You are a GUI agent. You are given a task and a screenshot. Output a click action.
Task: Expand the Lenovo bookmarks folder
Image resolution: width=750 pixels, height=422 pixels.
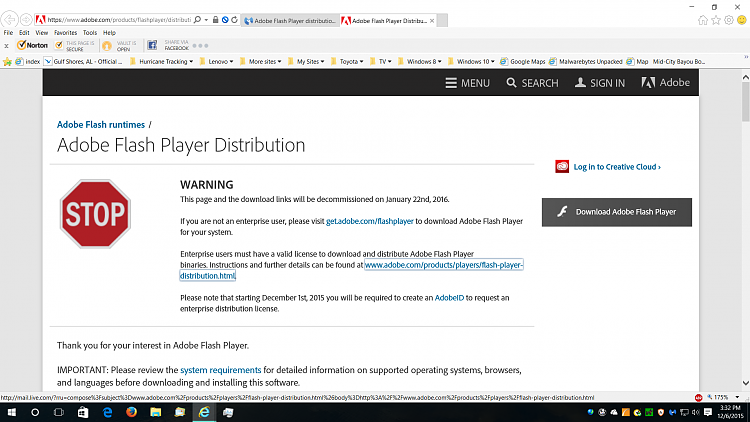coord(217,61)
